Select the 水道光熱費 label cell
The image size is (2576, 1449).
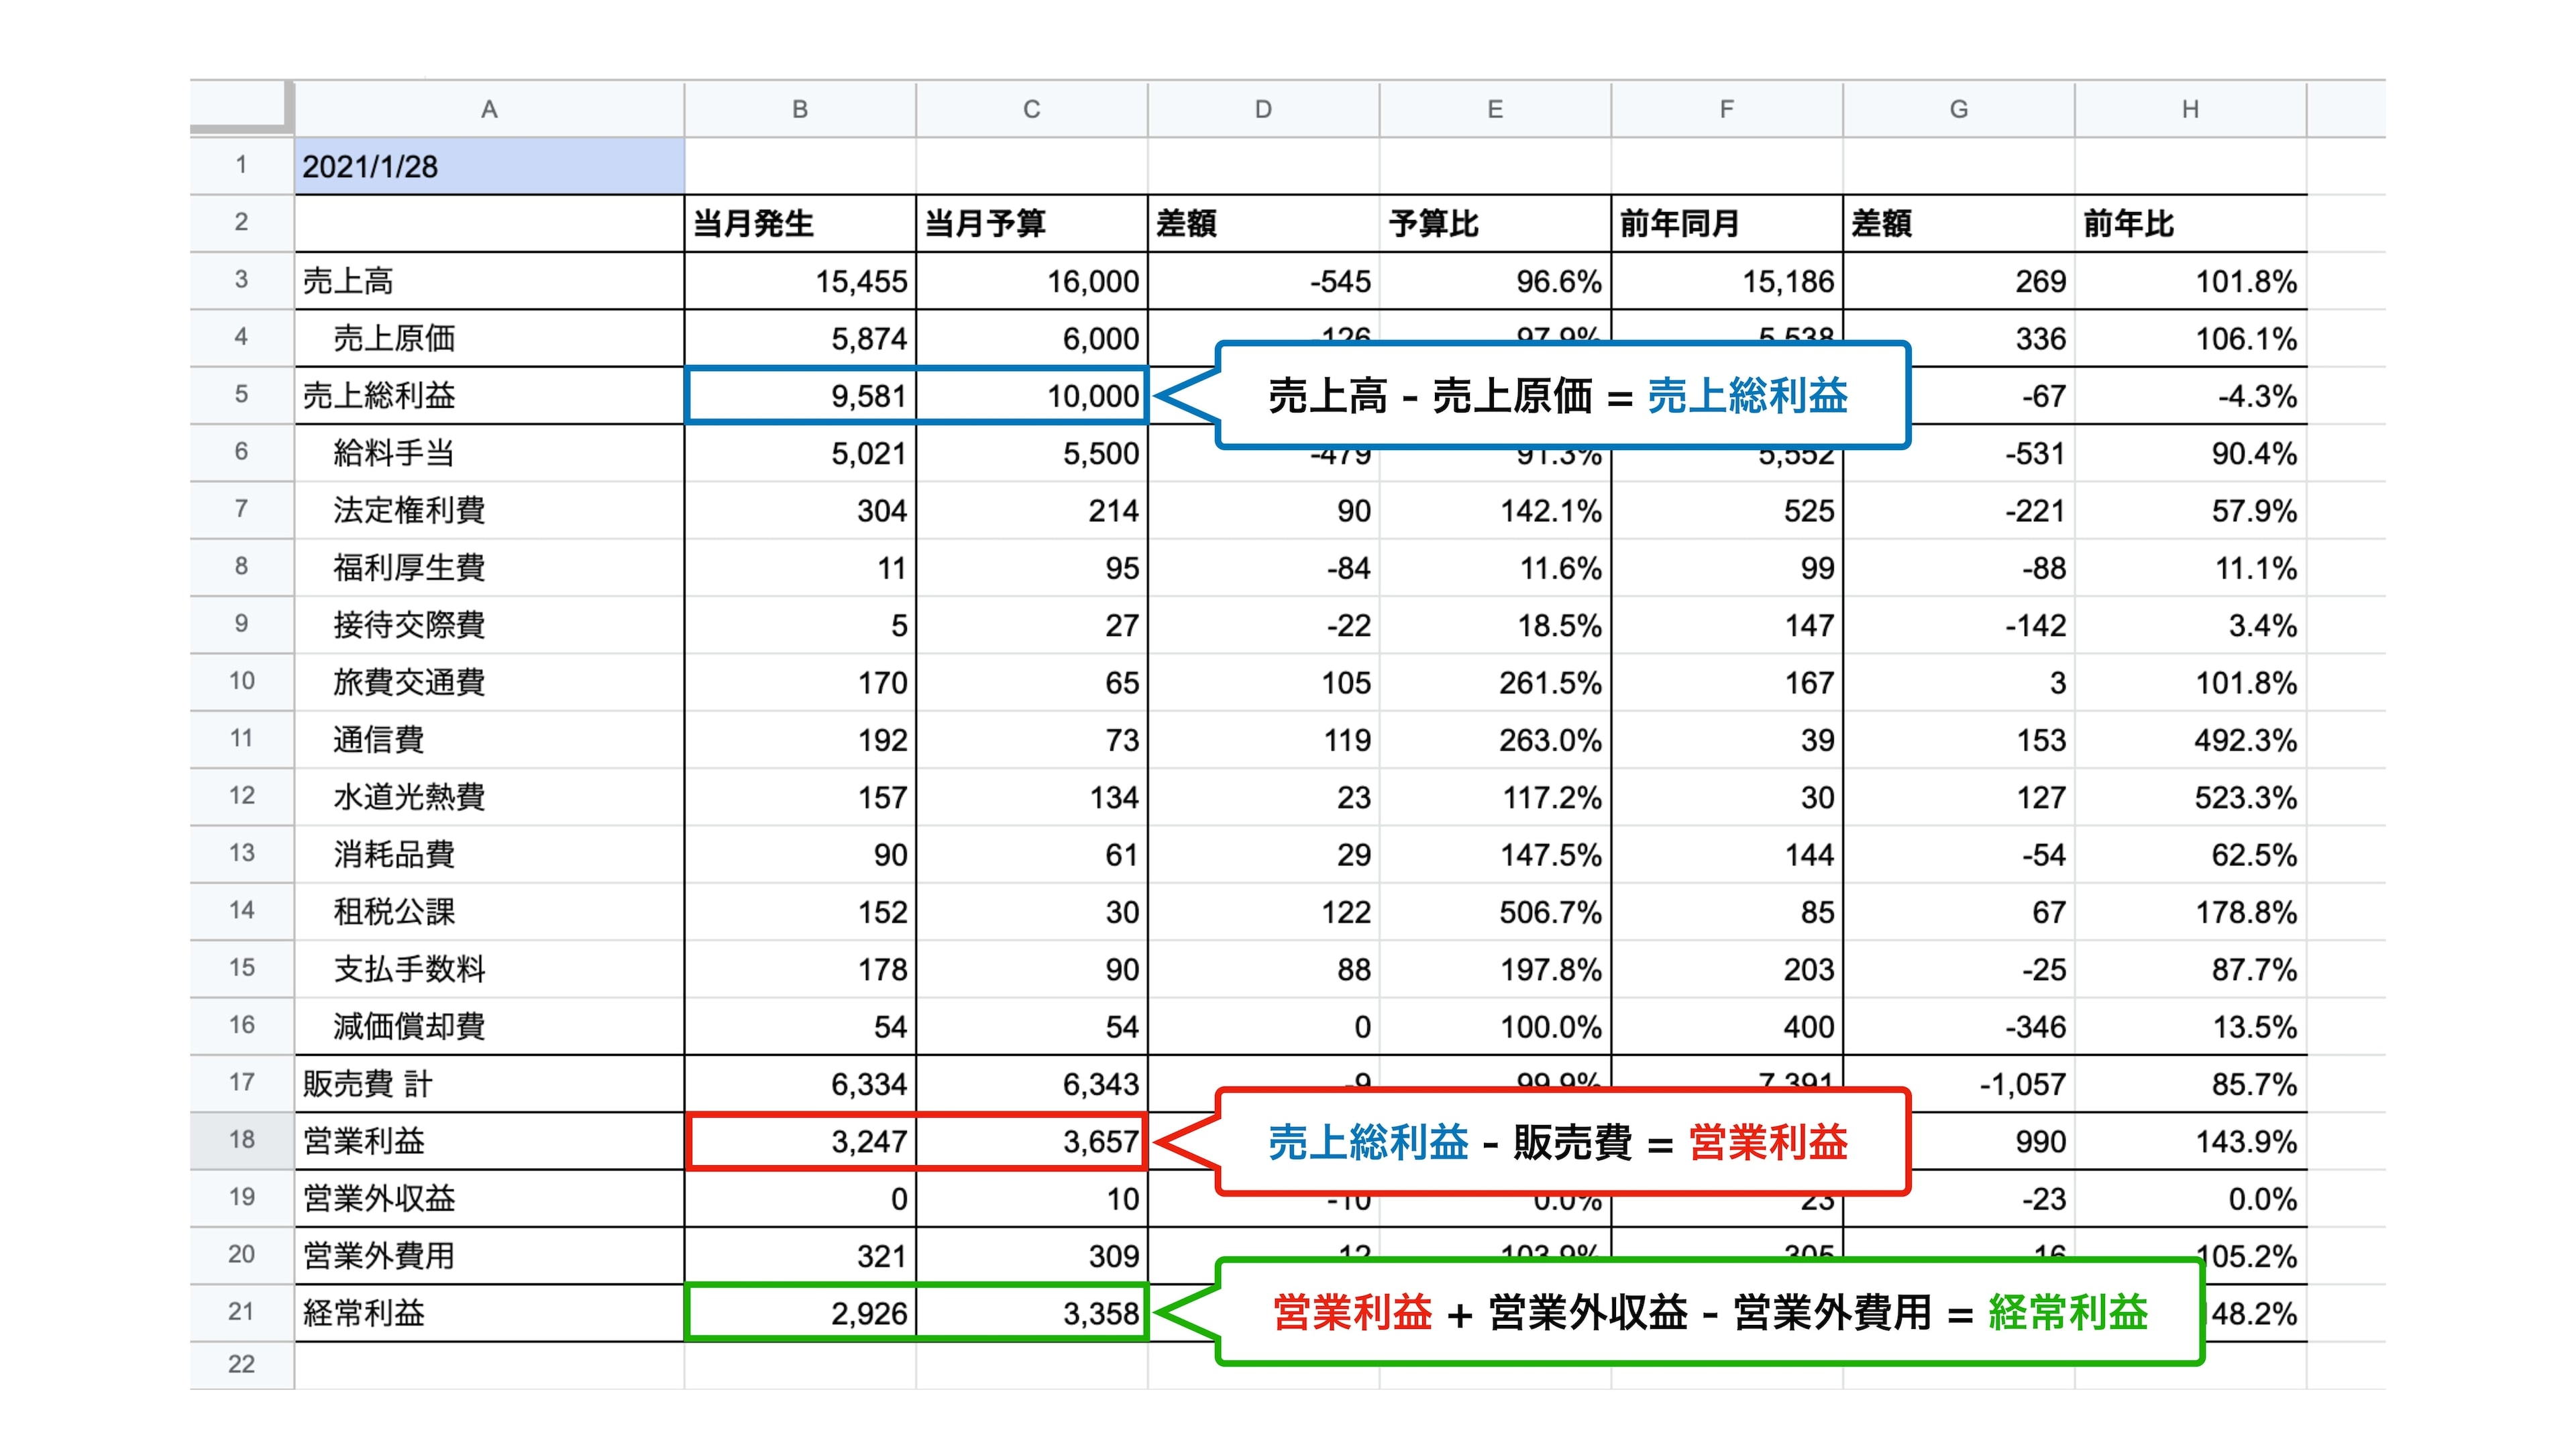point(489,797)
